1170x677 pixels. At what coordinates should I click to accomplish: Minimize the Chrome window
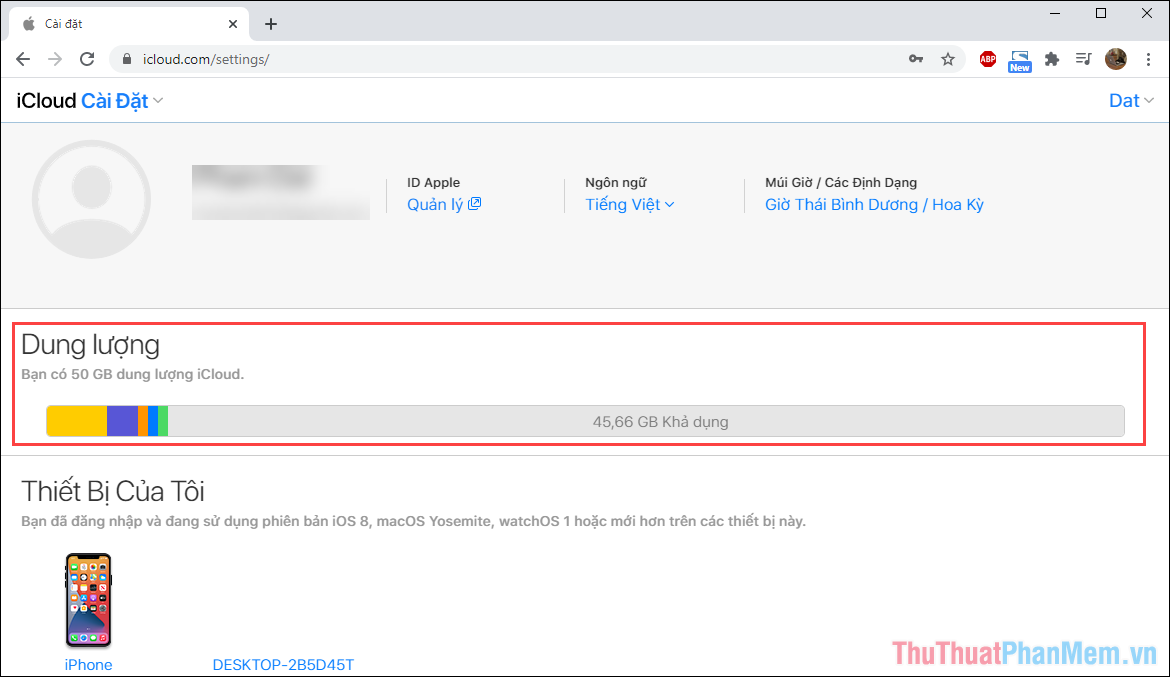pos(1055,13)
